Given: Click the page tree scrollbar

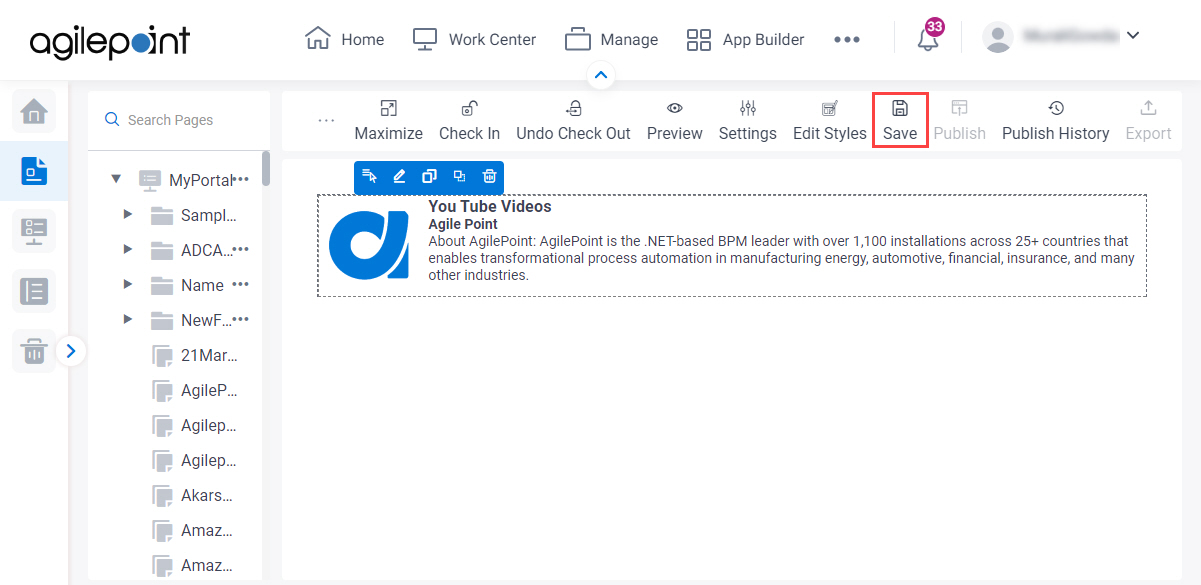Looking at the screenshot, I should pos(266,168).
